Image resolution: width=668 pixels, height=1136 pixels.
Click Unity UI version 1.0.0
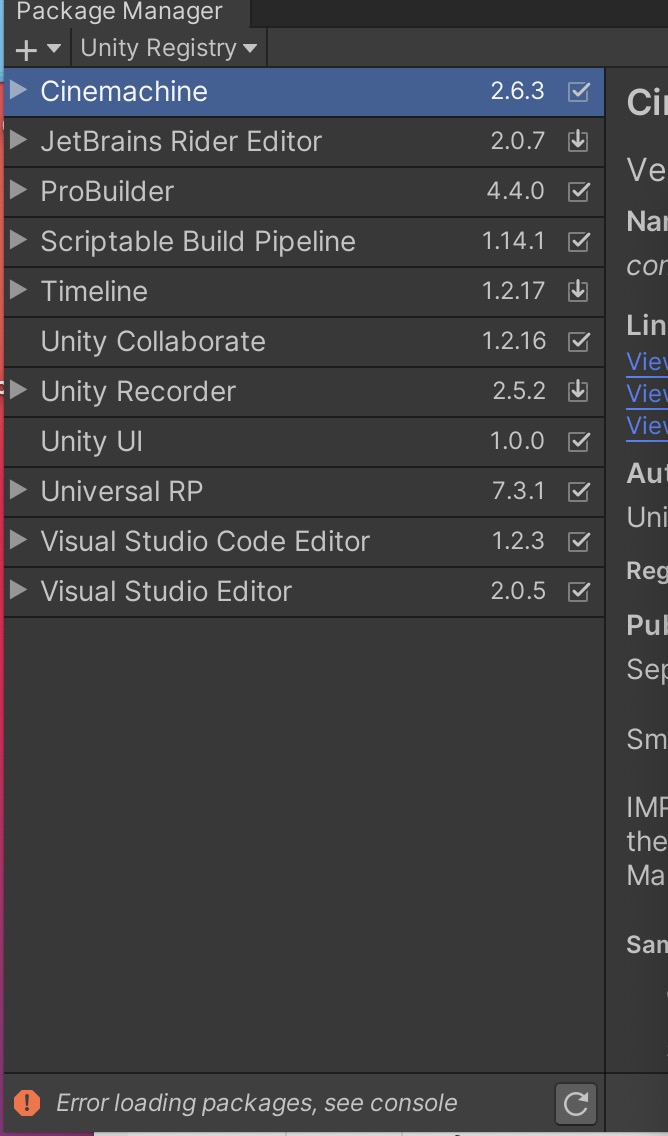click(x=517, y=440)
